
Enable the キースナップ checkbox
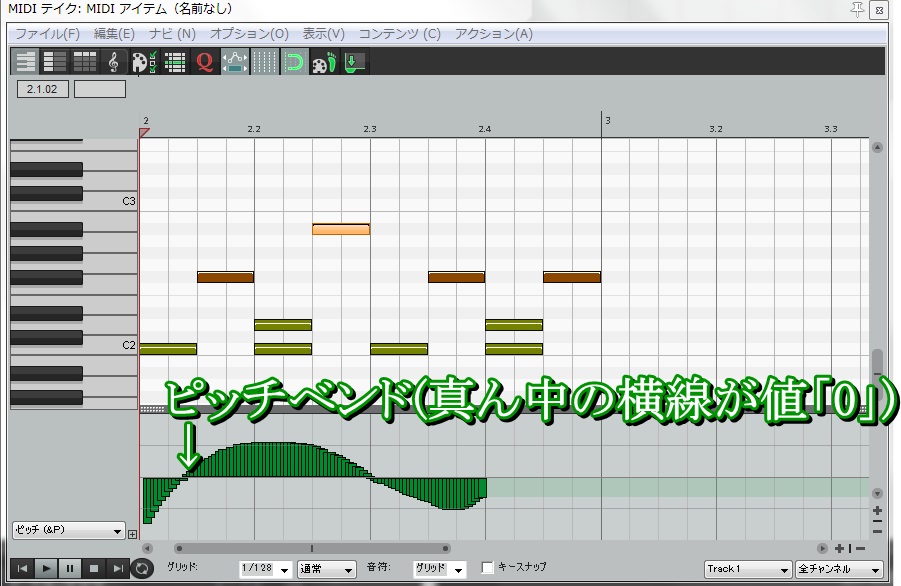pyautogui.click(x=487, y=568)
